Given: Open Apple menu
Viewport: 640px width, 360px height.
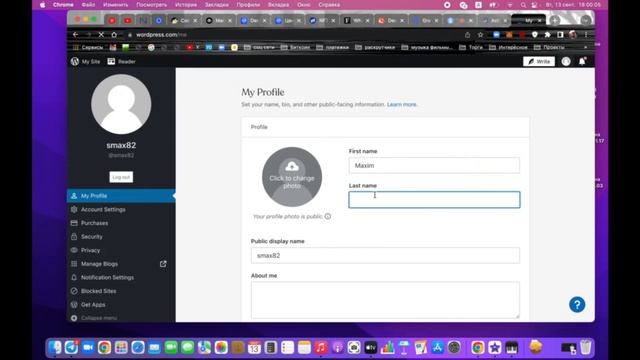Looking at the screenshot, I should 42,5.
